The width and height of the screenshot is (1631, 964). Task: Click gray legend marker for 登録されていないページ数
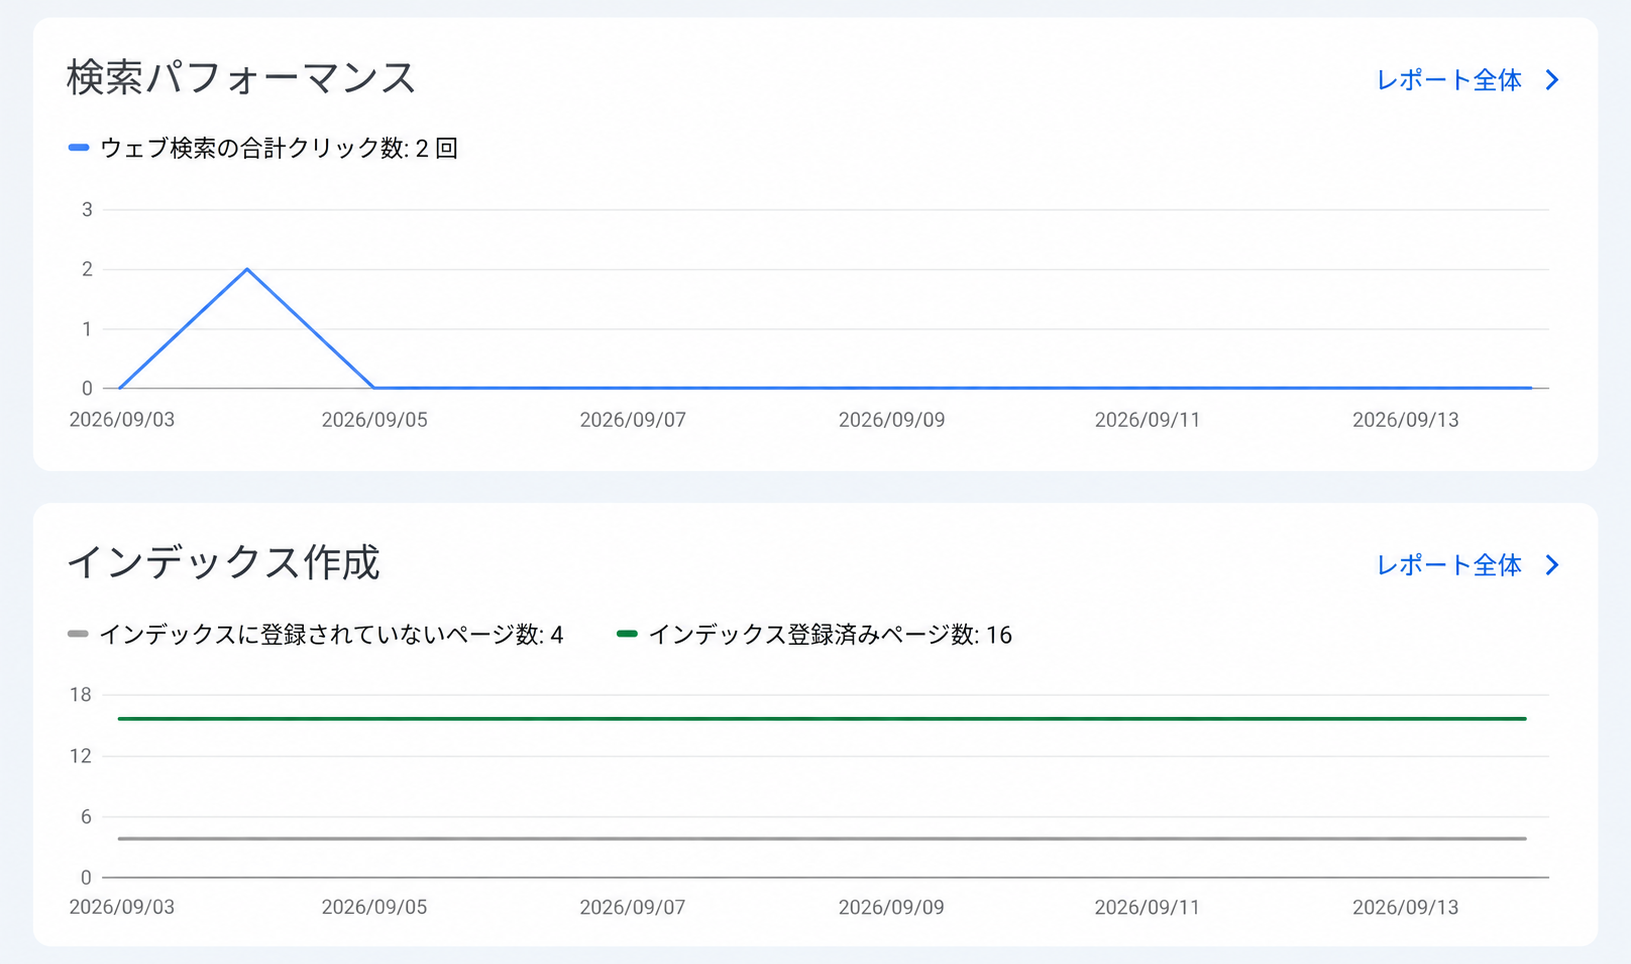click(78, 634)
